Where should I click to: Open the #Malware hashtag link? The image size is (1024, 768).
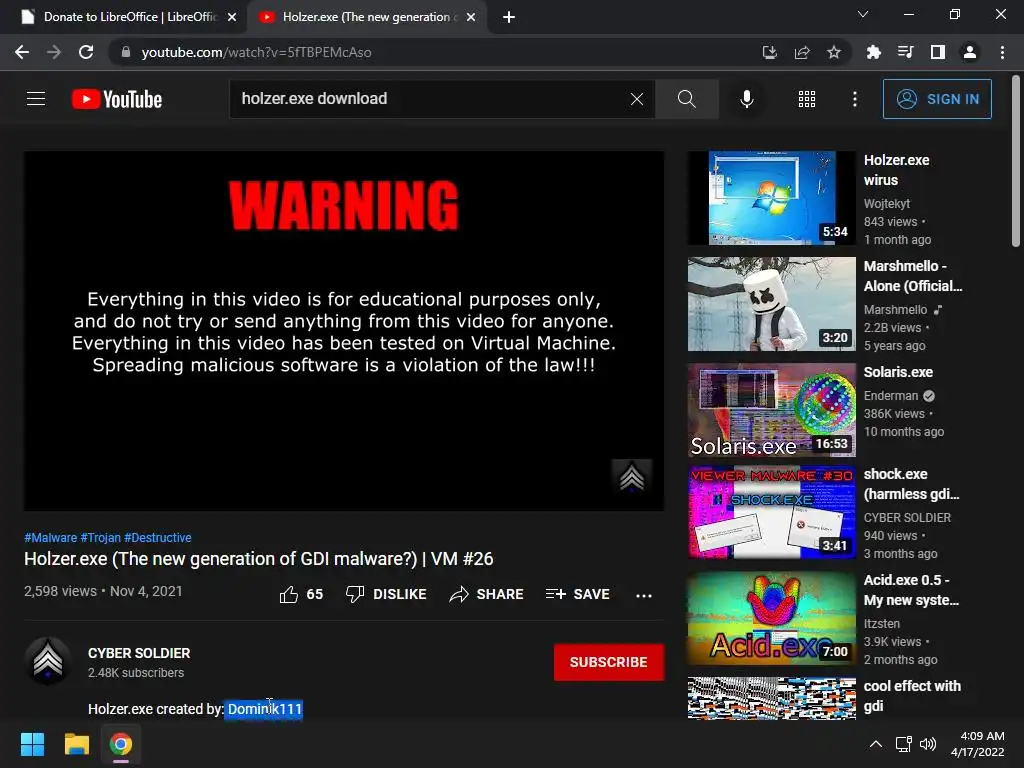[x=50, y=537]
